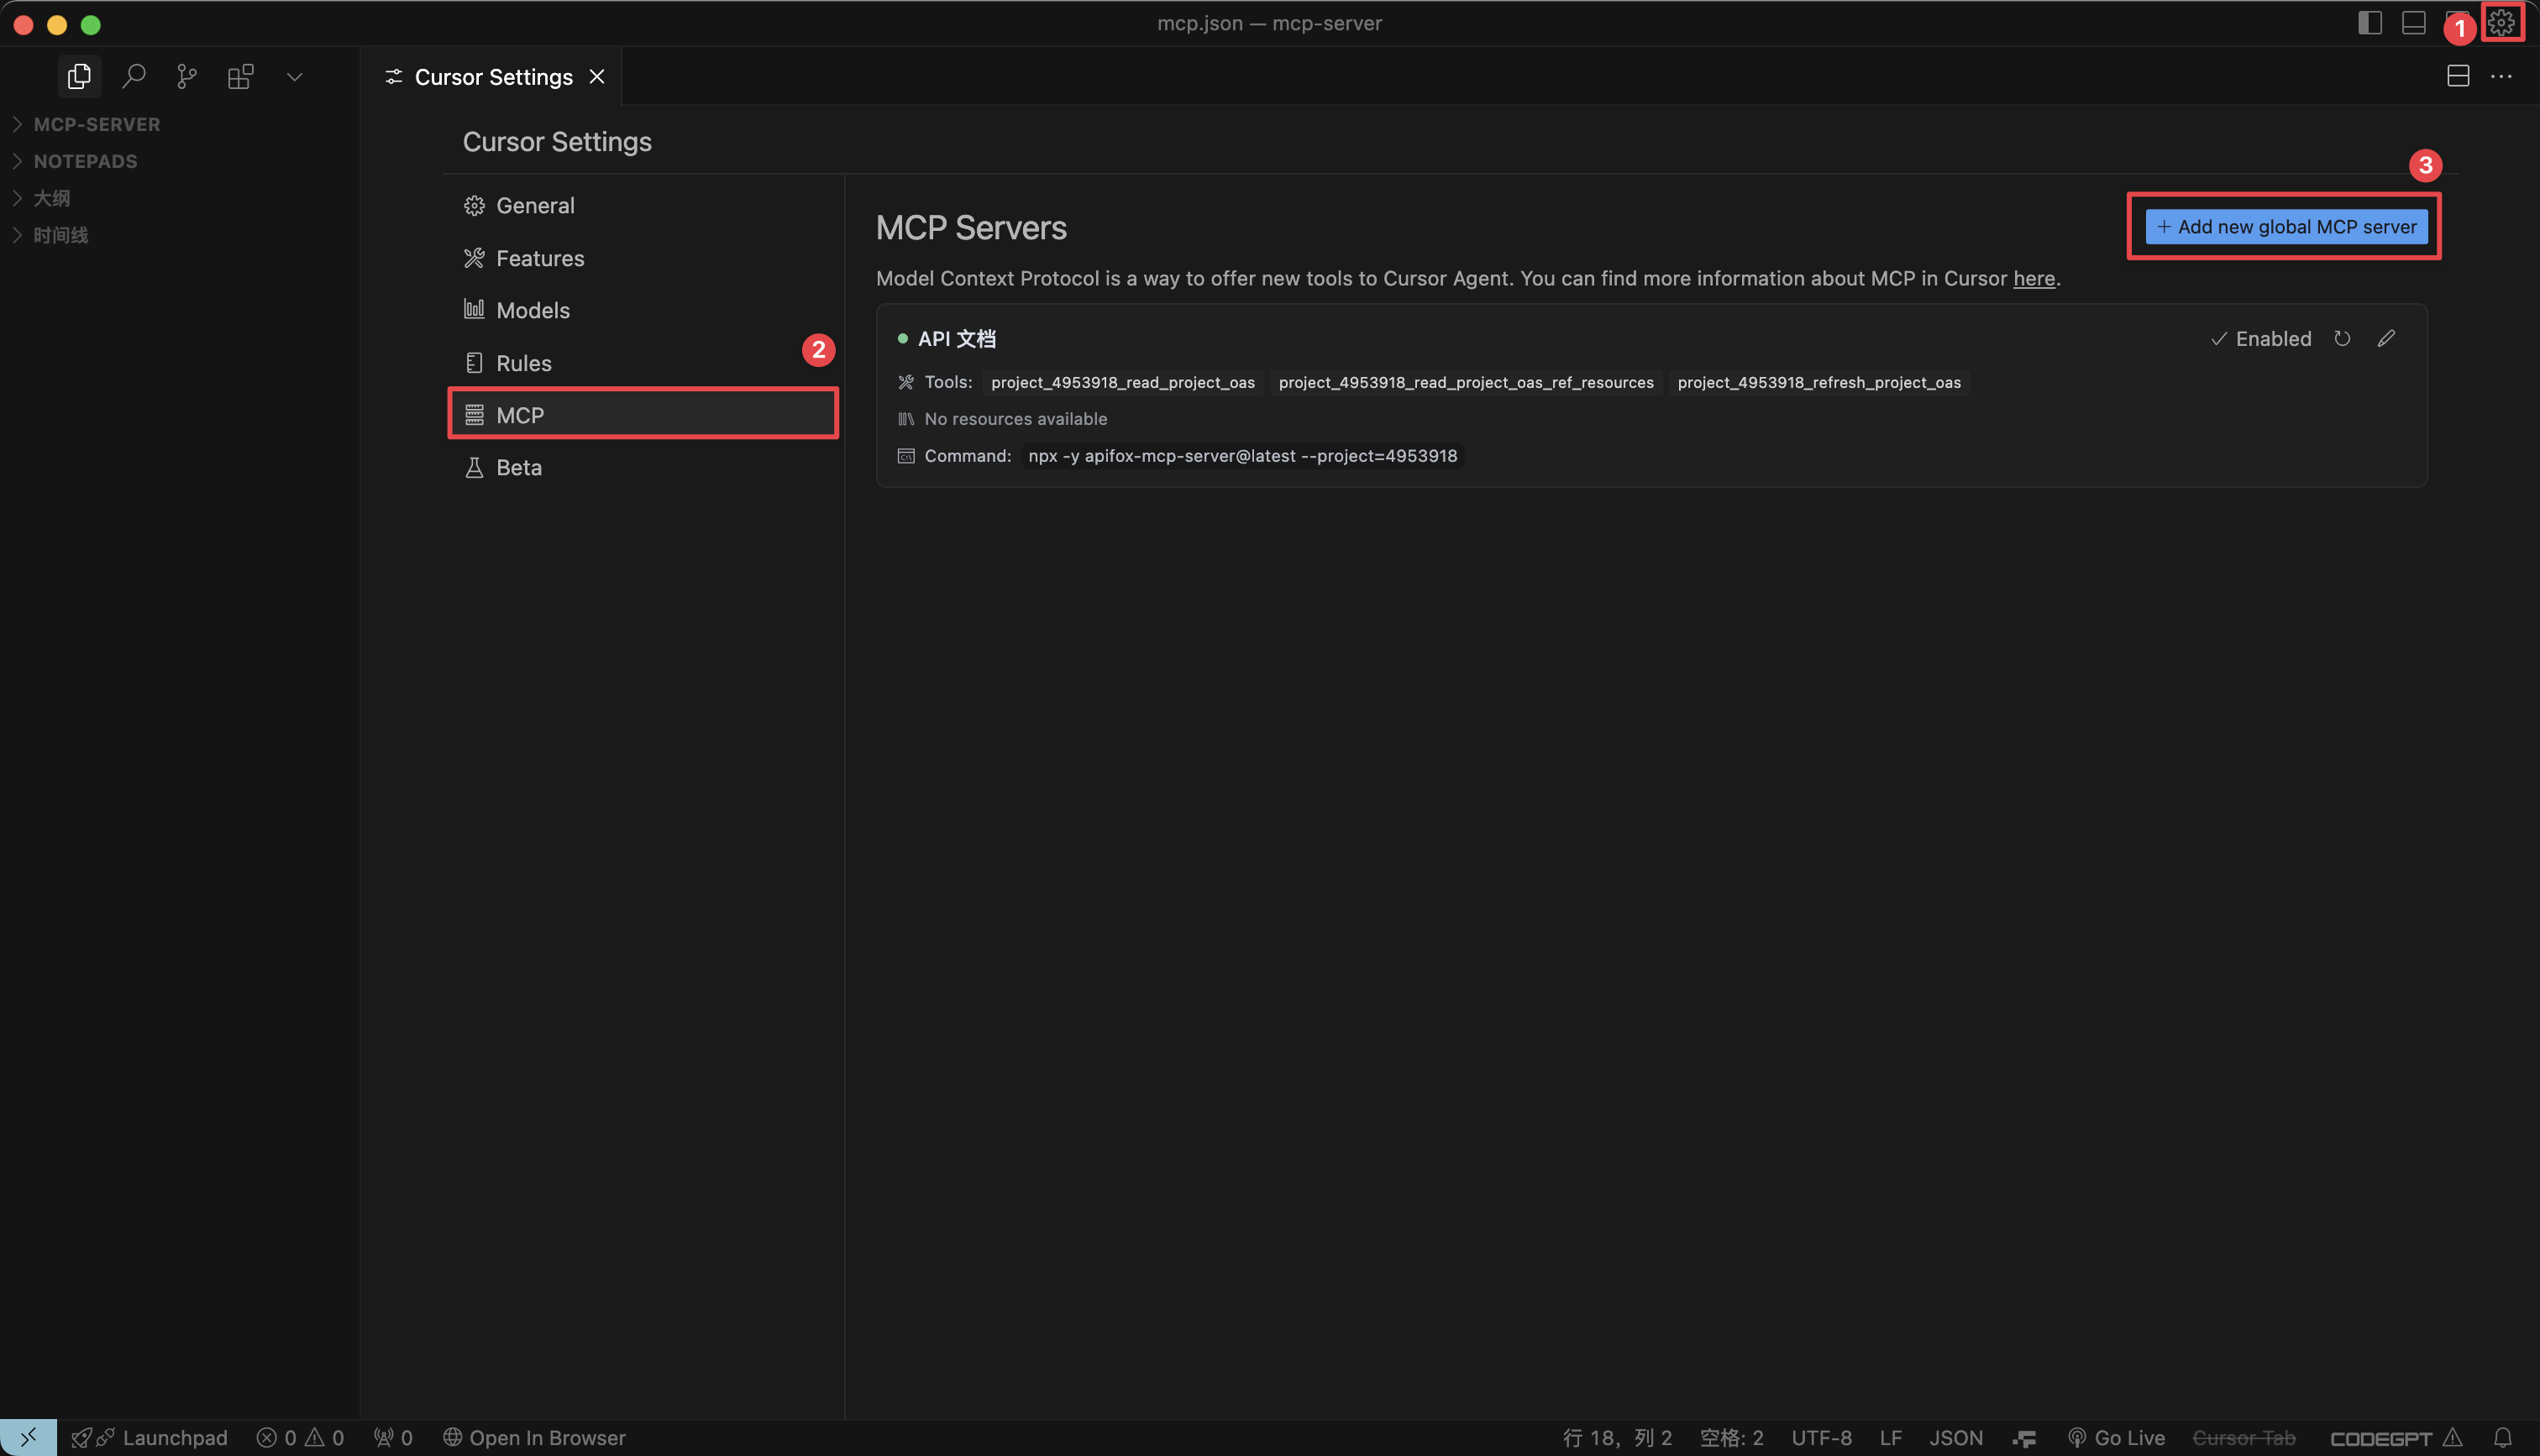The width and height of the screenshot is (2540, 1456).
Task: Expand the NOTEPADS section
Action: (x=85, y=161)
